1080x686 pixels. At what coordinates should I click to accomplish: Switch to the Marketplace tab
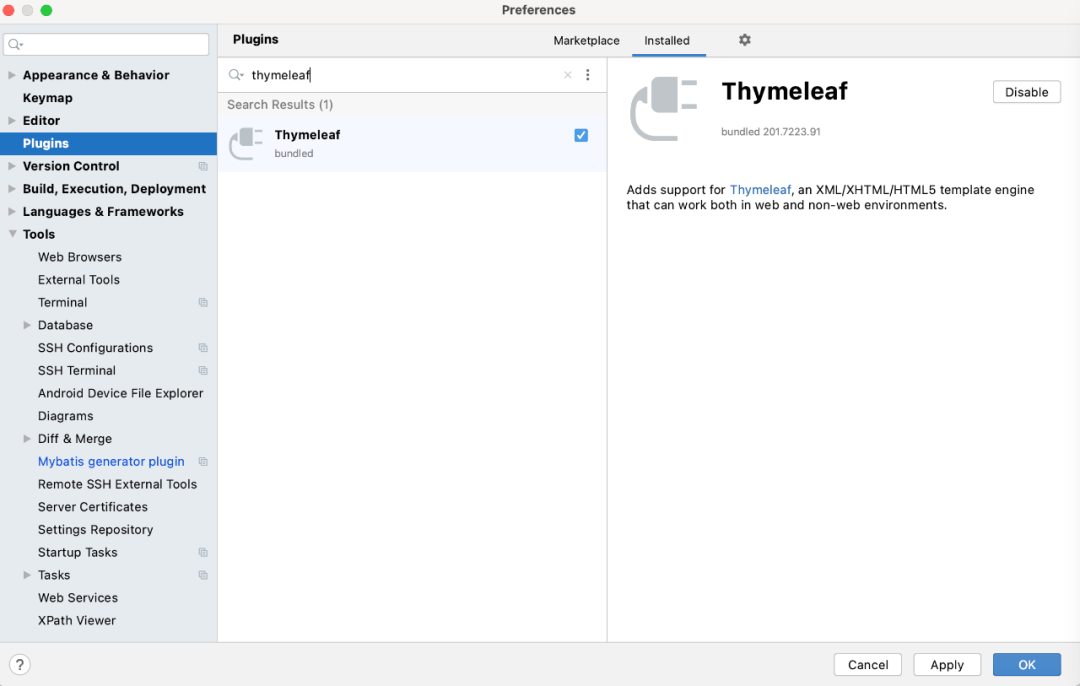click(586, 41)
